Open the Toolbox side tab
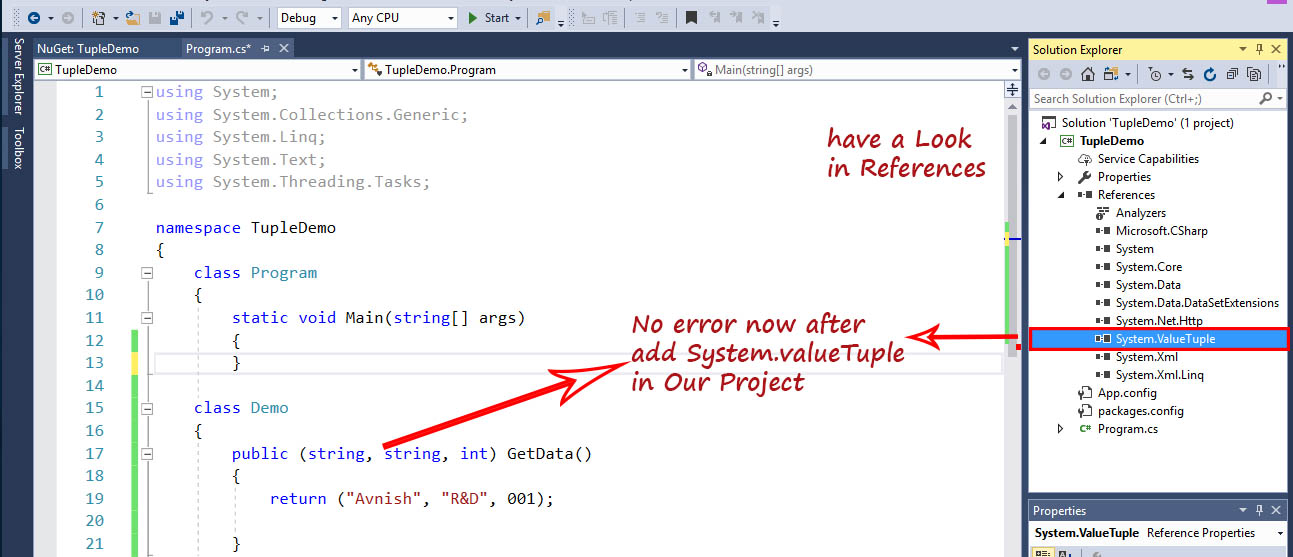Screen dimensions: 1293x557 tap(17, 147)
